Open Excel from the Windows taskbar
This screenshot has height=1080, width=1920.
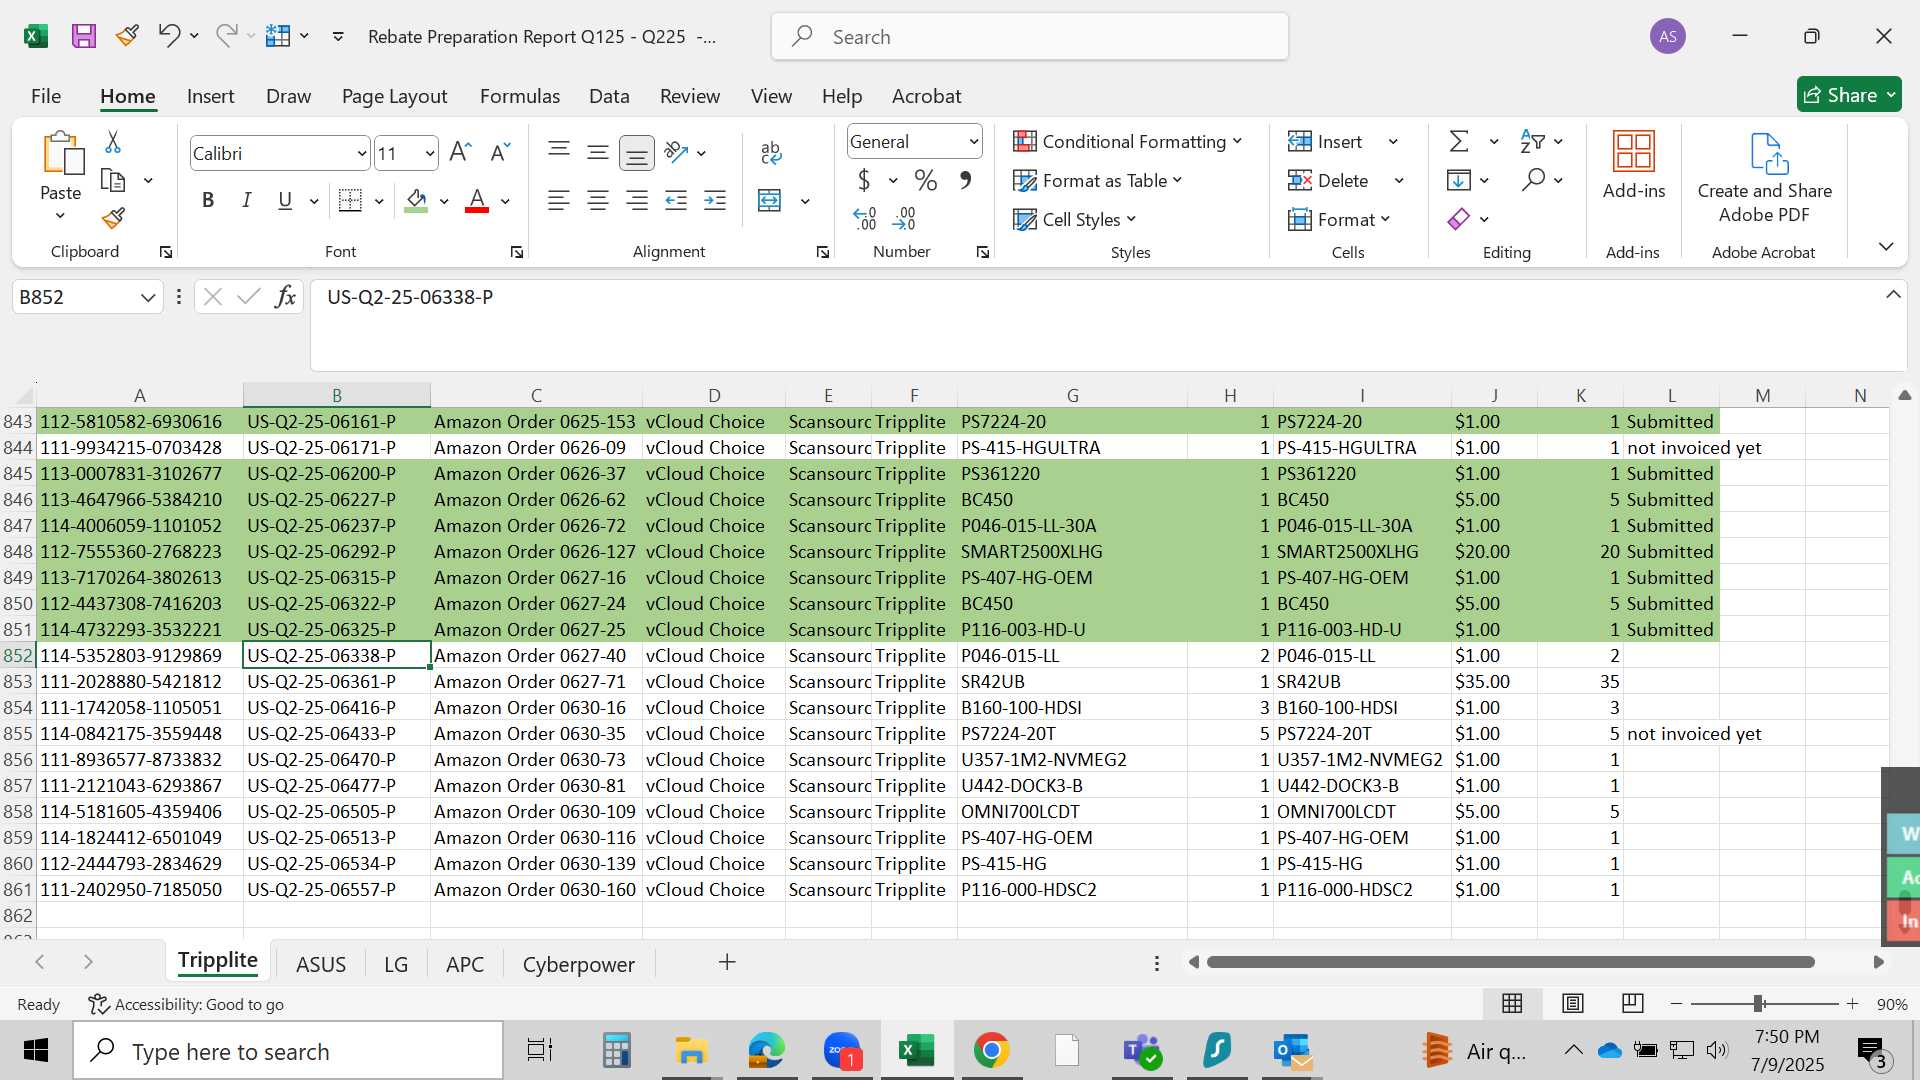pos(916,1051)
